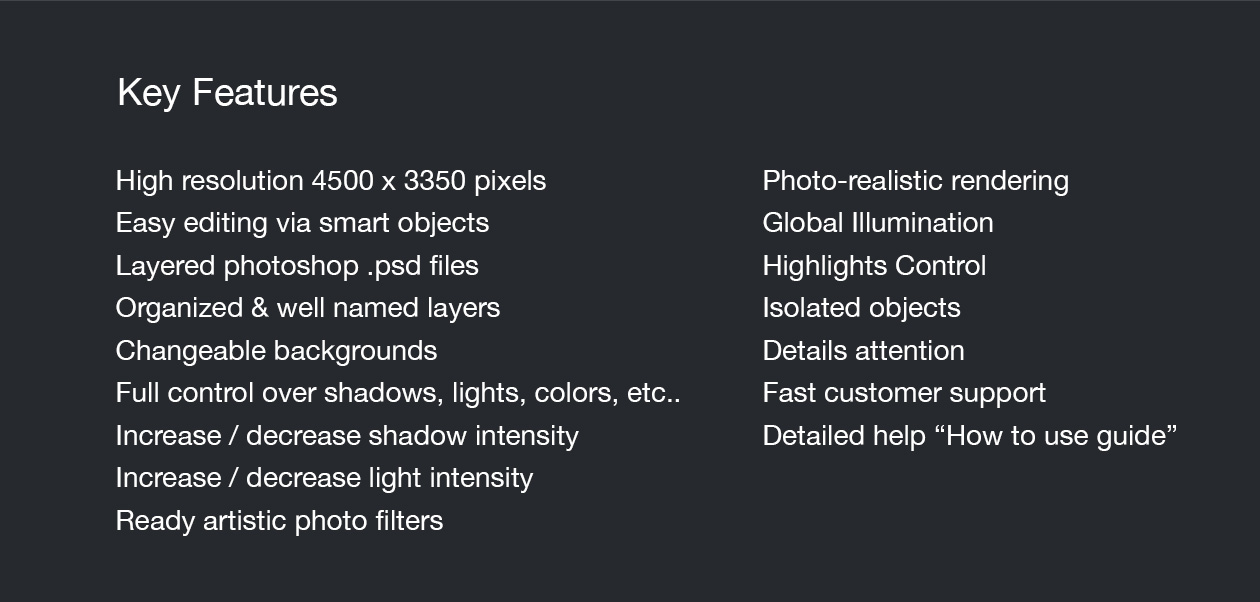Click Organized & well named layers text
Image resolution: width=1260 pixels, height=602 pixels.
tap(307, 308)
